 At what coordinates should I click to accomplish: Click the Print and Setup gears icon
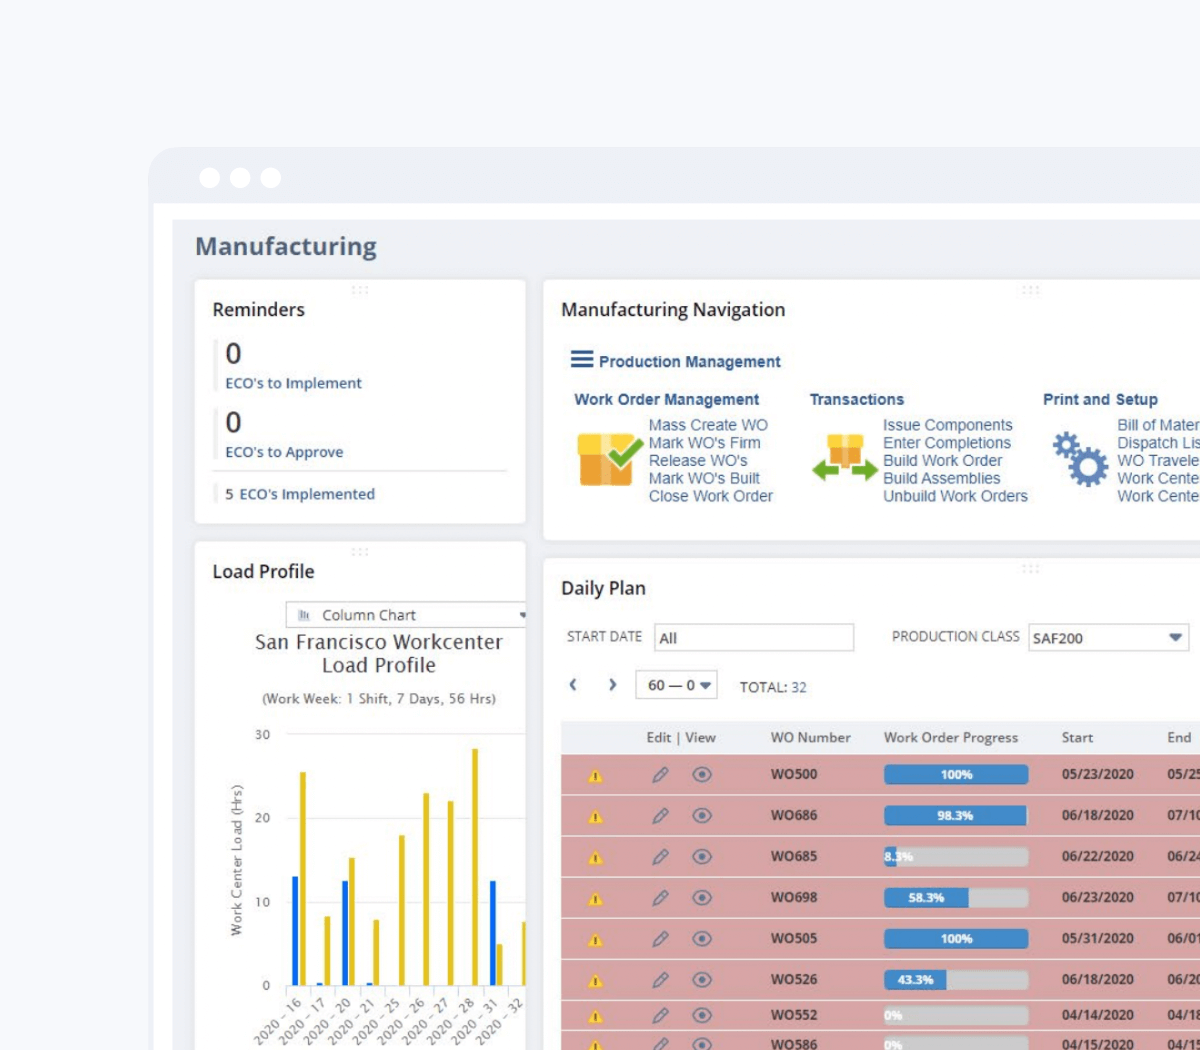[x=1081, y=459]
